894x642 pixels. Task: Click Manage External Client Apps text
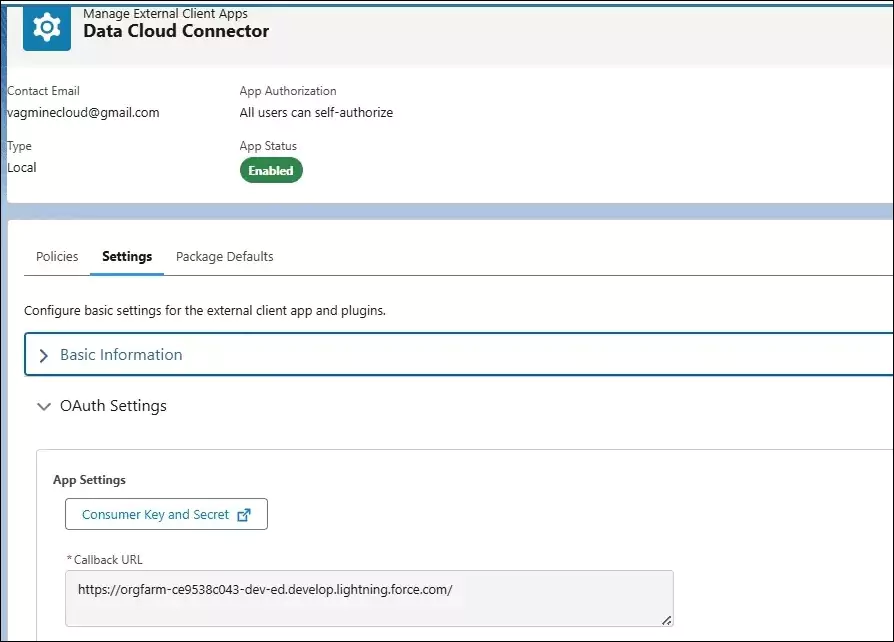pyautogui.click(x=165, y=13)
